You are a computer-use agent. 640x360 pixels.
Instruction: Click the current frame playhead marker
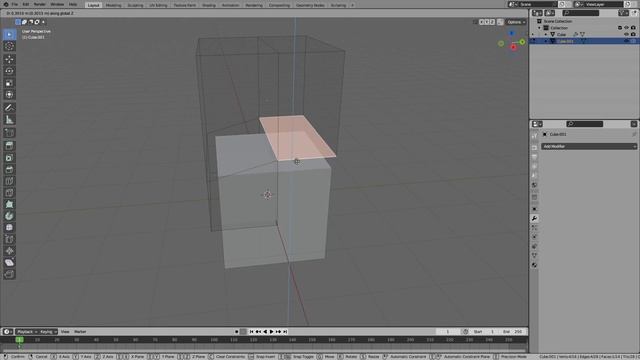(x=19, y=340)
